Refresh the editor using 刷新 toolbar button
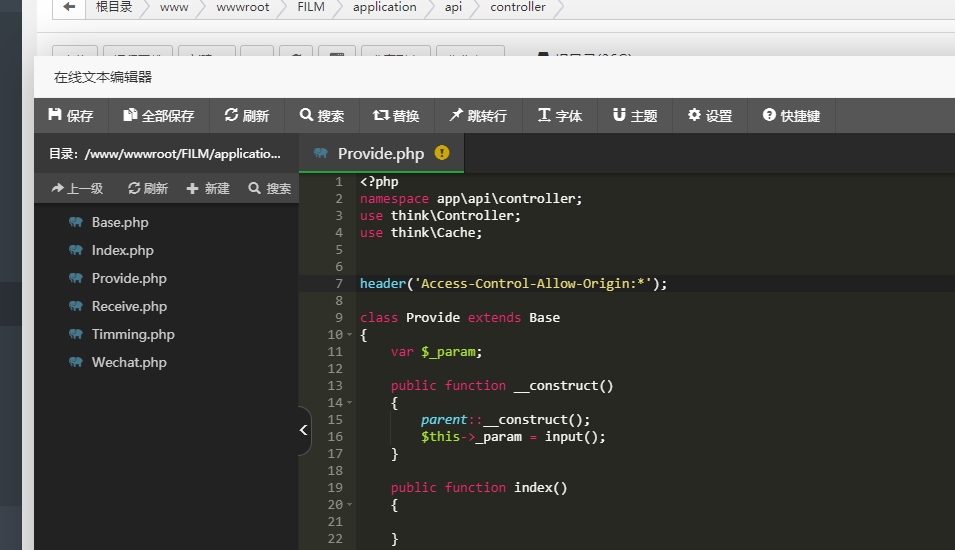The height and width of the screenshot is (550, 955). coord(247,116)
